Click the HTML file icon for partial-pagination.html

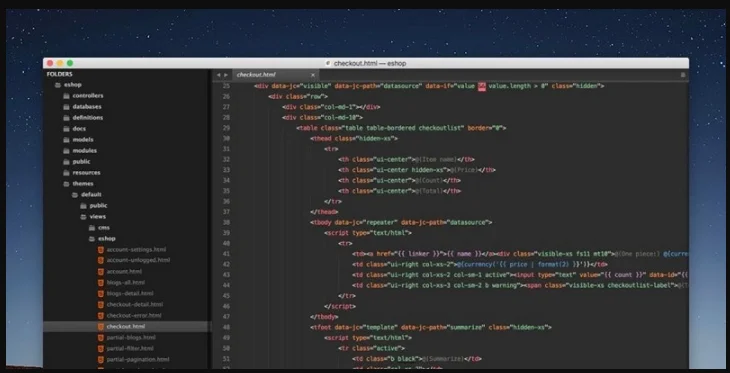[101, 359]
